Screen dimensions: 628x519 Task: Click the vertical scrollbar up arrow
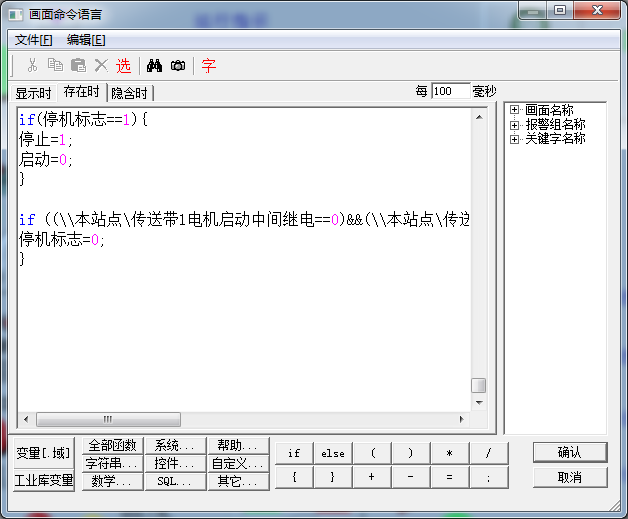(x=479, y=117)
